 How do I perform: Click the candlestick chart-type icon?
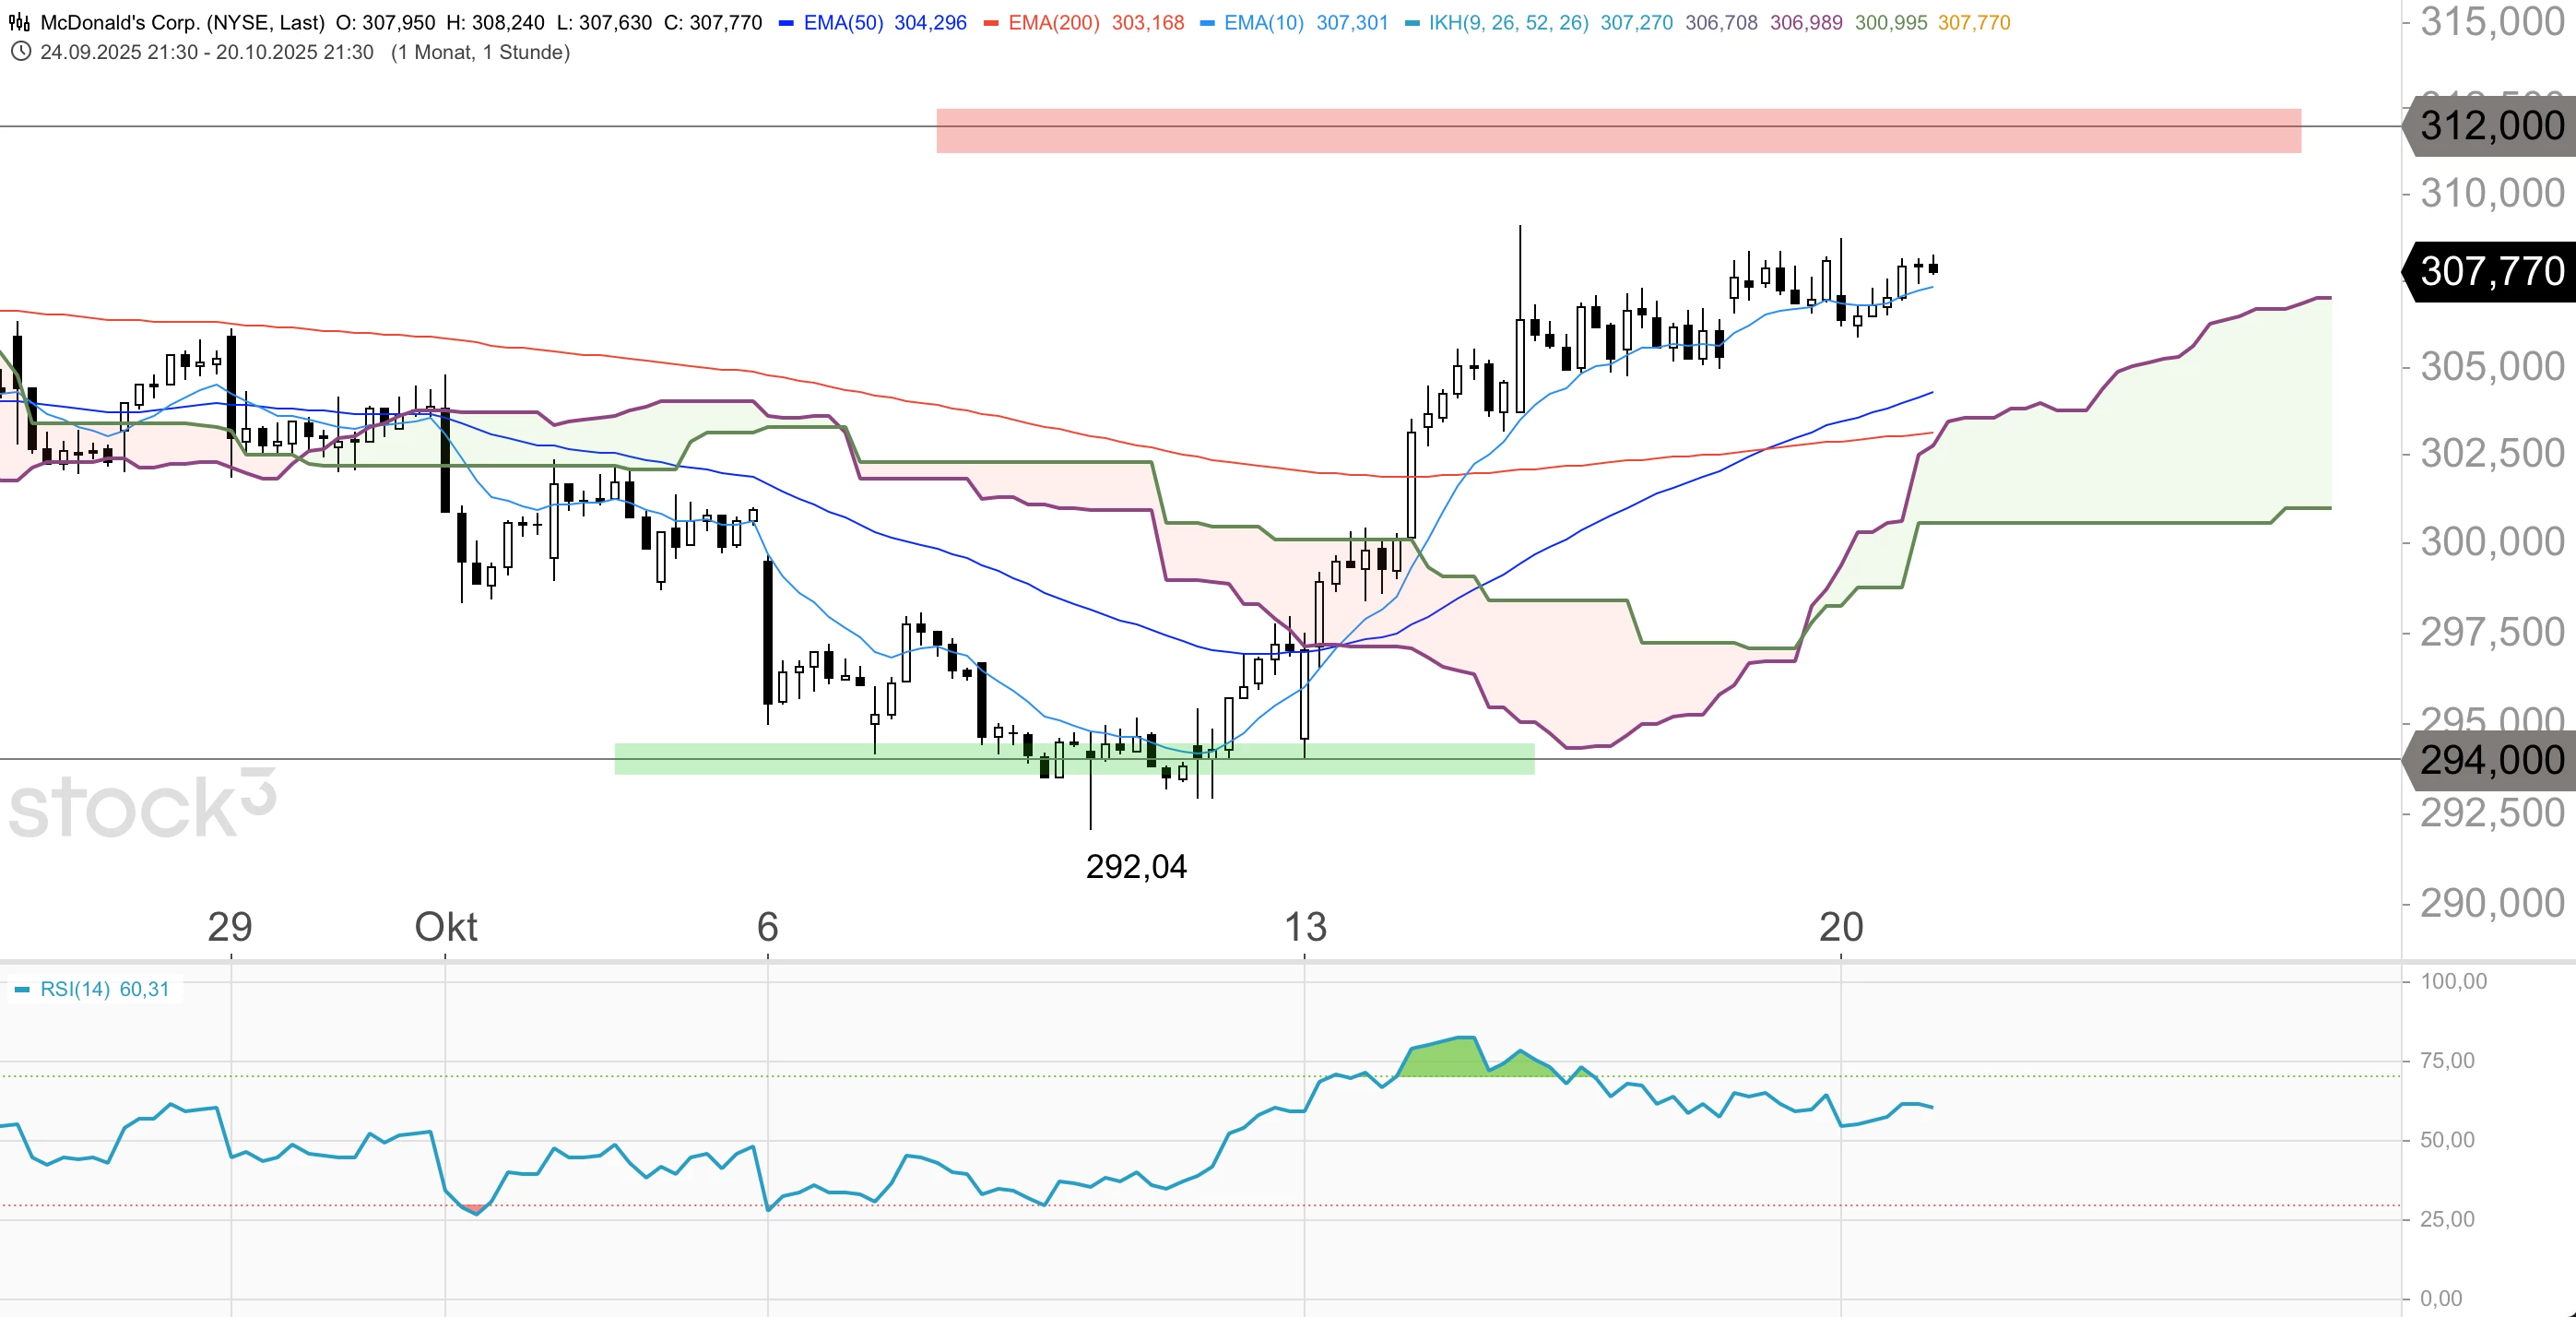tap(19, 22)
